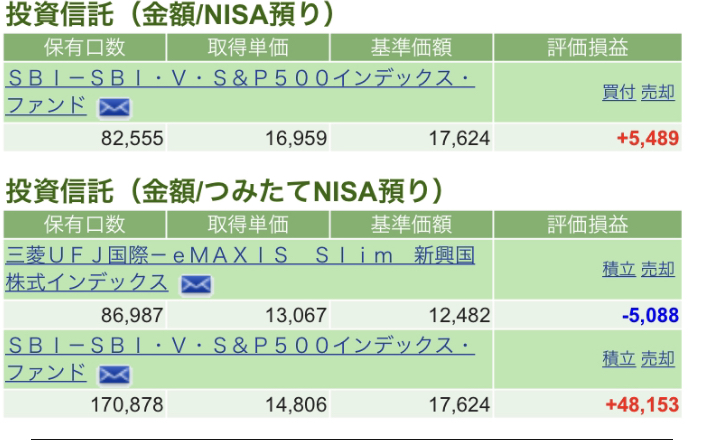The image size is (702, 440).
Task: Click 売却 link for つみたてNISA S&P500 fund
Action: click(x=658, y=359)
